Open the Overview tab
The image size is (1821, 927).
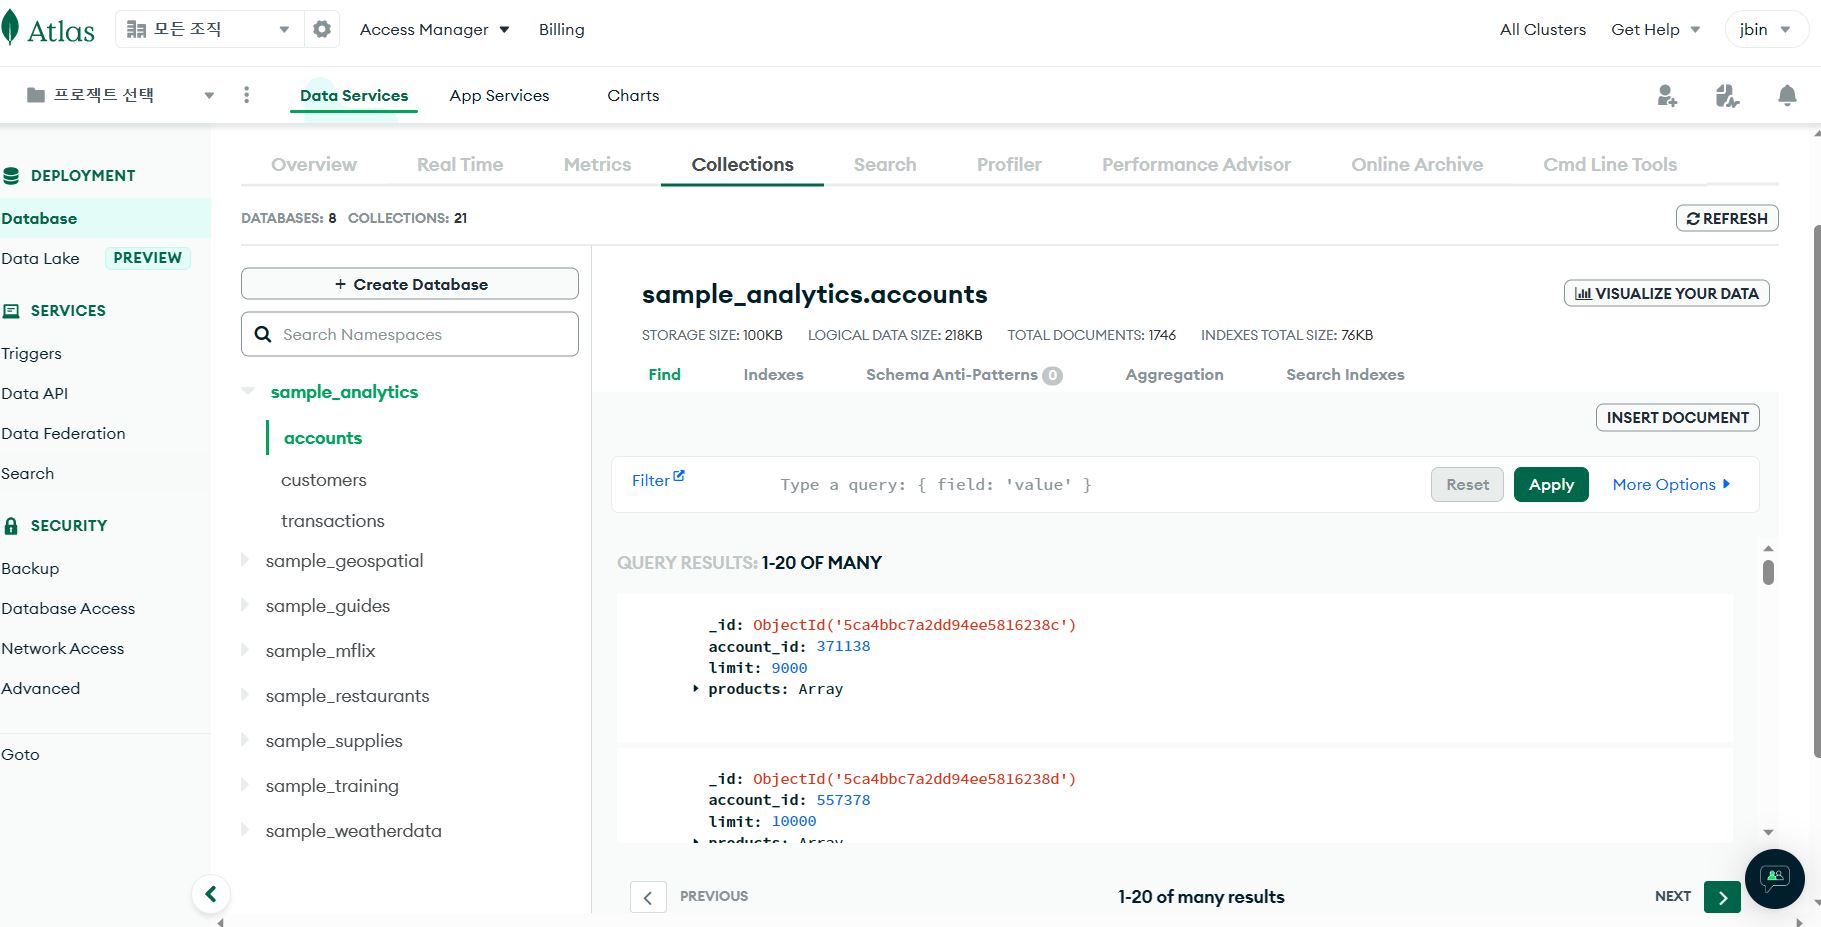coord(314,164)
